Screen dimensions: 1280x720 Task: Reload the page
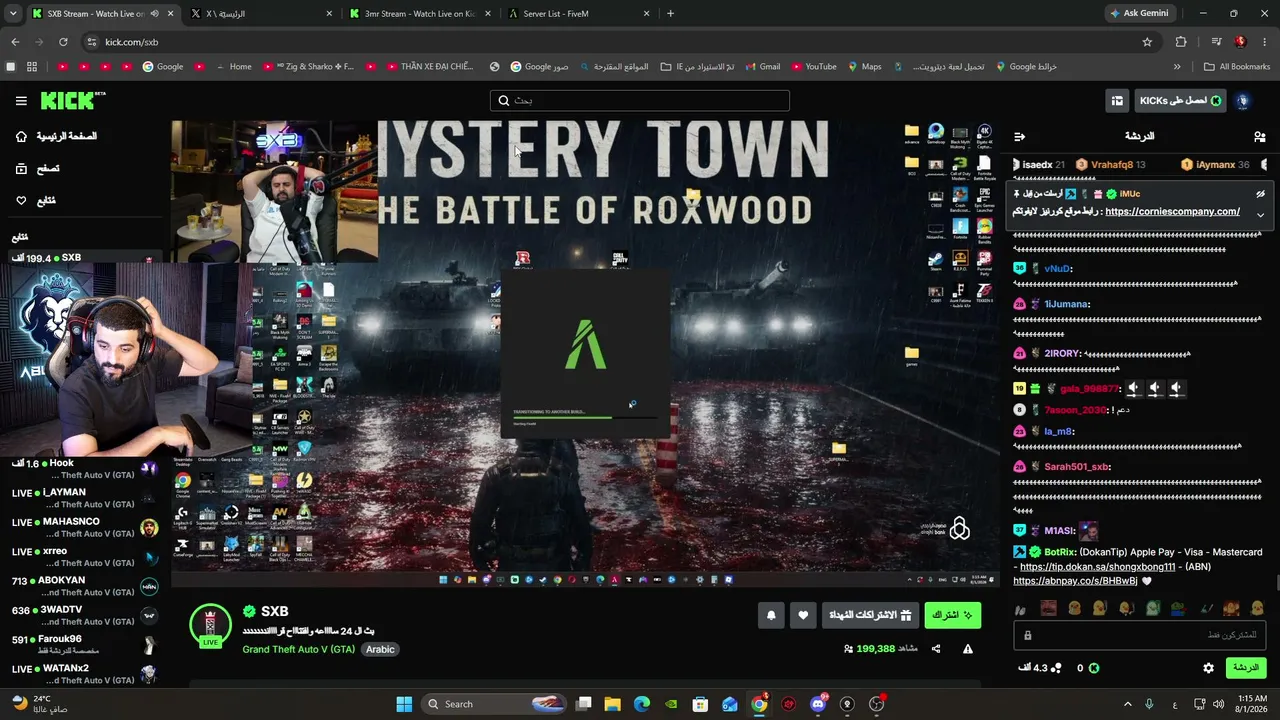(x=63, y=42)
